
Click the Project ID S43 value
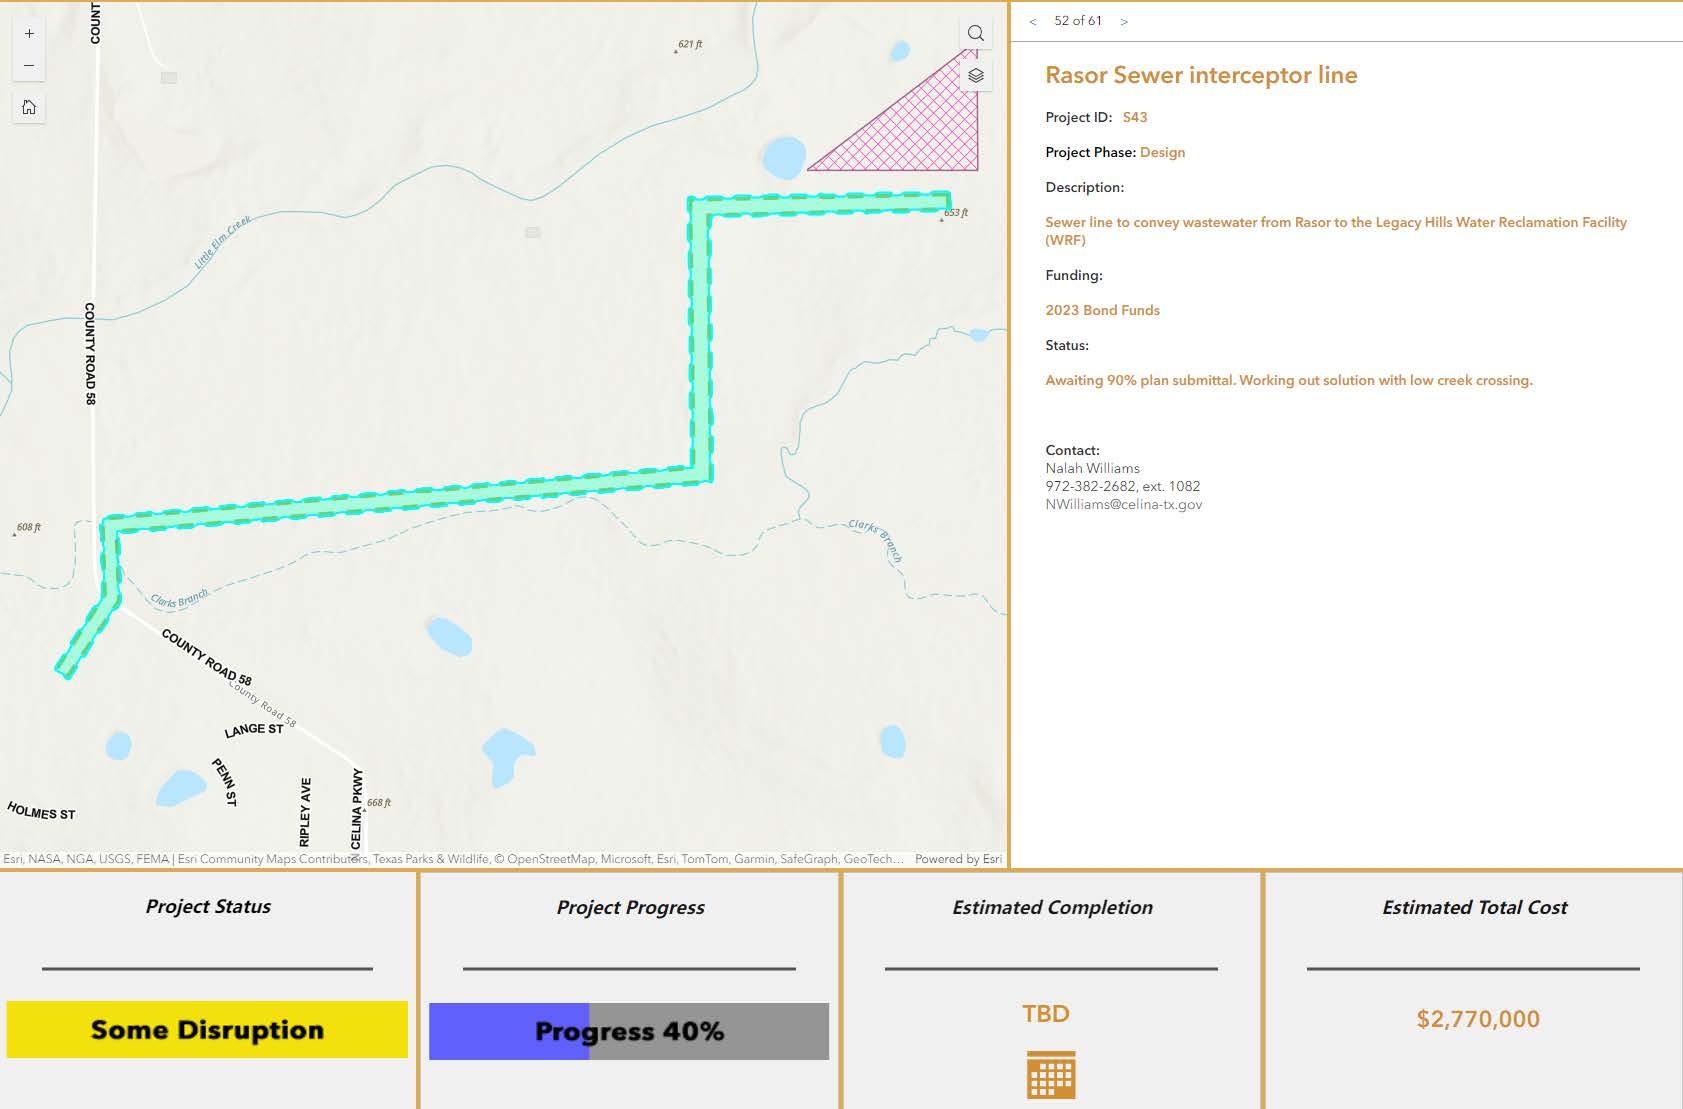(1135, 117)
